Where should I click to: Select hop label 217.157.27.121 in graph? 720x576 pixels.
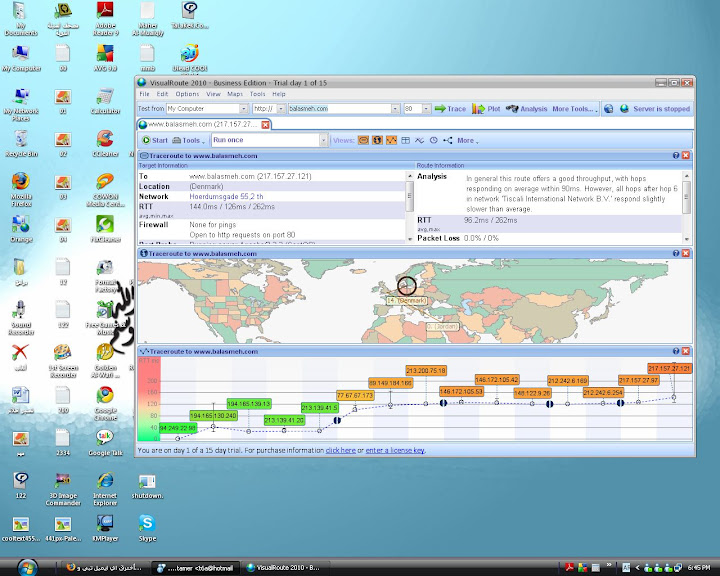(669, 368)
